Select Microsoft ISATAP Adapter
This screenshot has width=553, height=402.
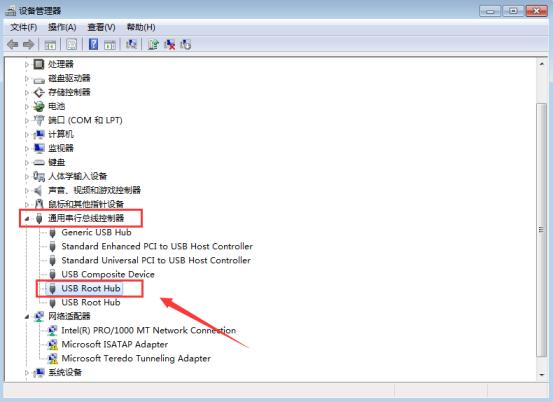pos(115,345)
